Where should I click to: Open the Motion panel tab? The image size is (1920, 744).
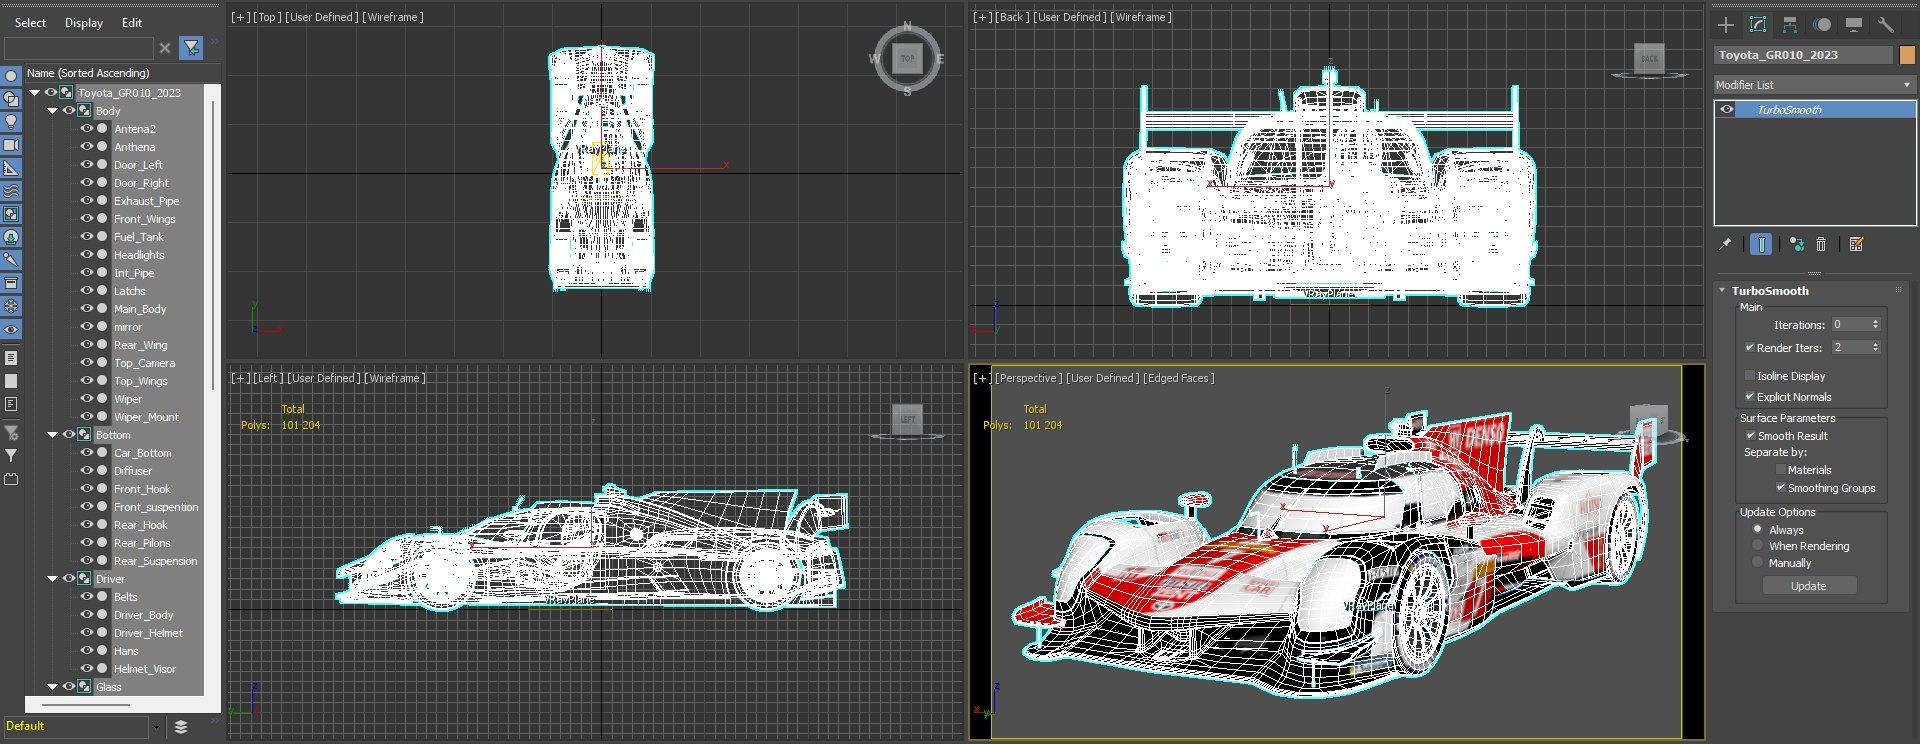1823,25
